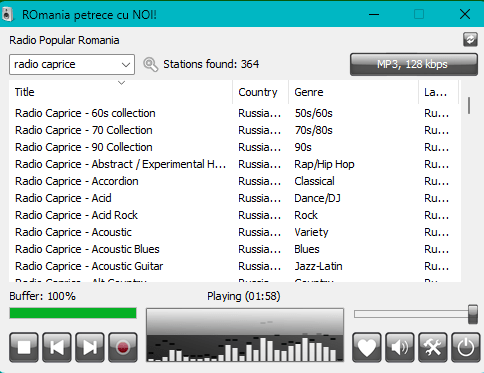Click the 70s/80s genre cell
The height and width of the screenshot is (373, 484).
(313, 130)
